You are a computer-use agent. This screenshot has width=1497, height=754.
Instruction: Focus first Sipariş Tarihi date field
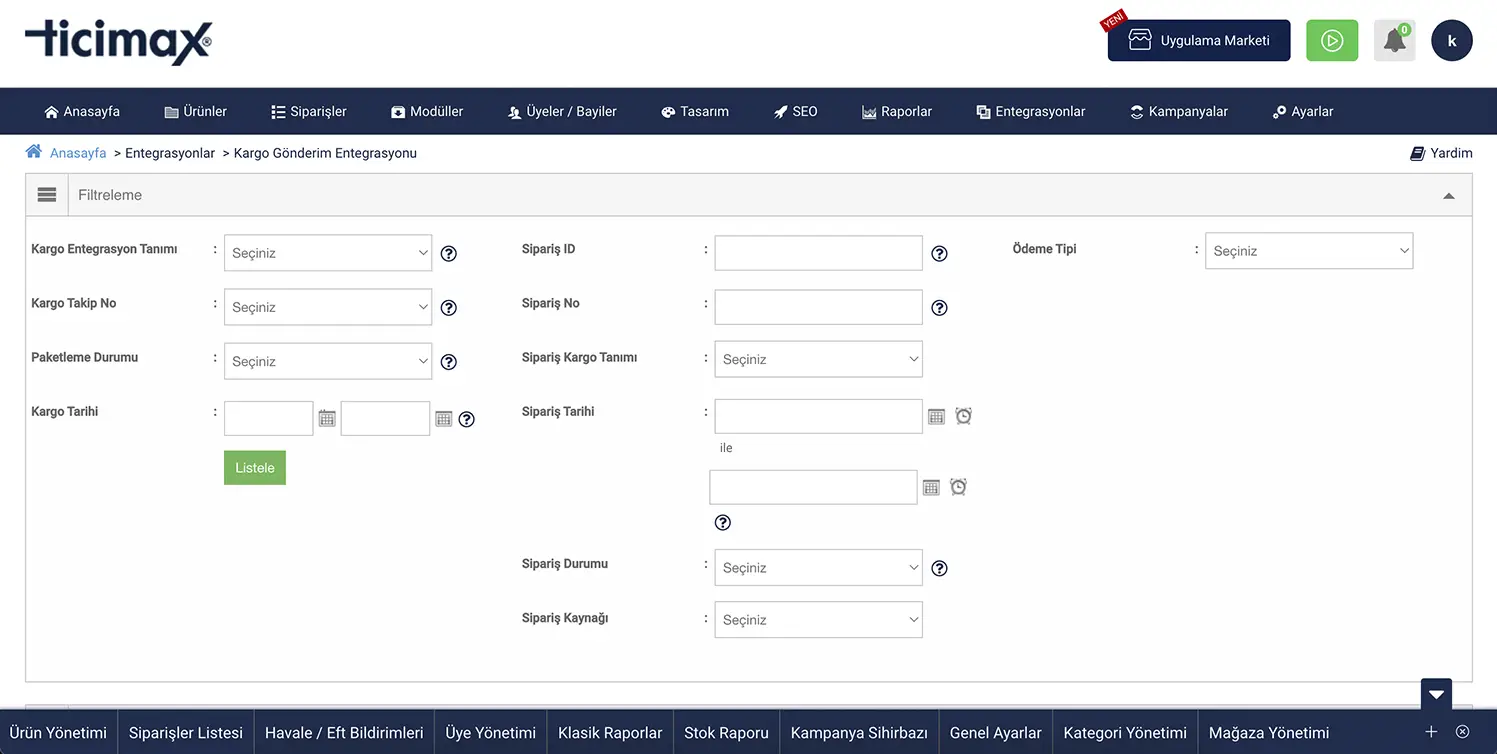coord(818,416)
